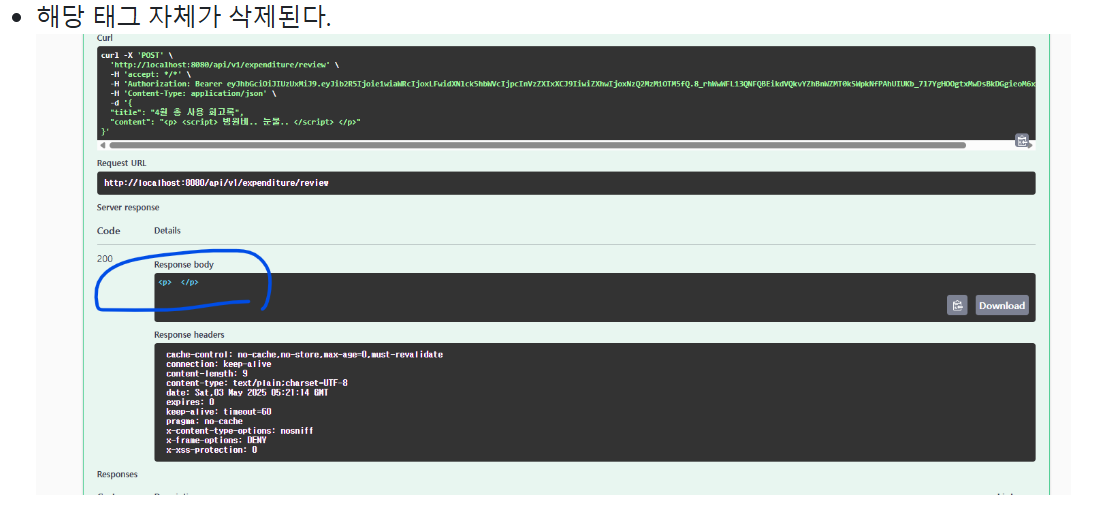Click "expires: 0" header line
The width and height of the screenshot is (1095, 510).
point(190,402)
